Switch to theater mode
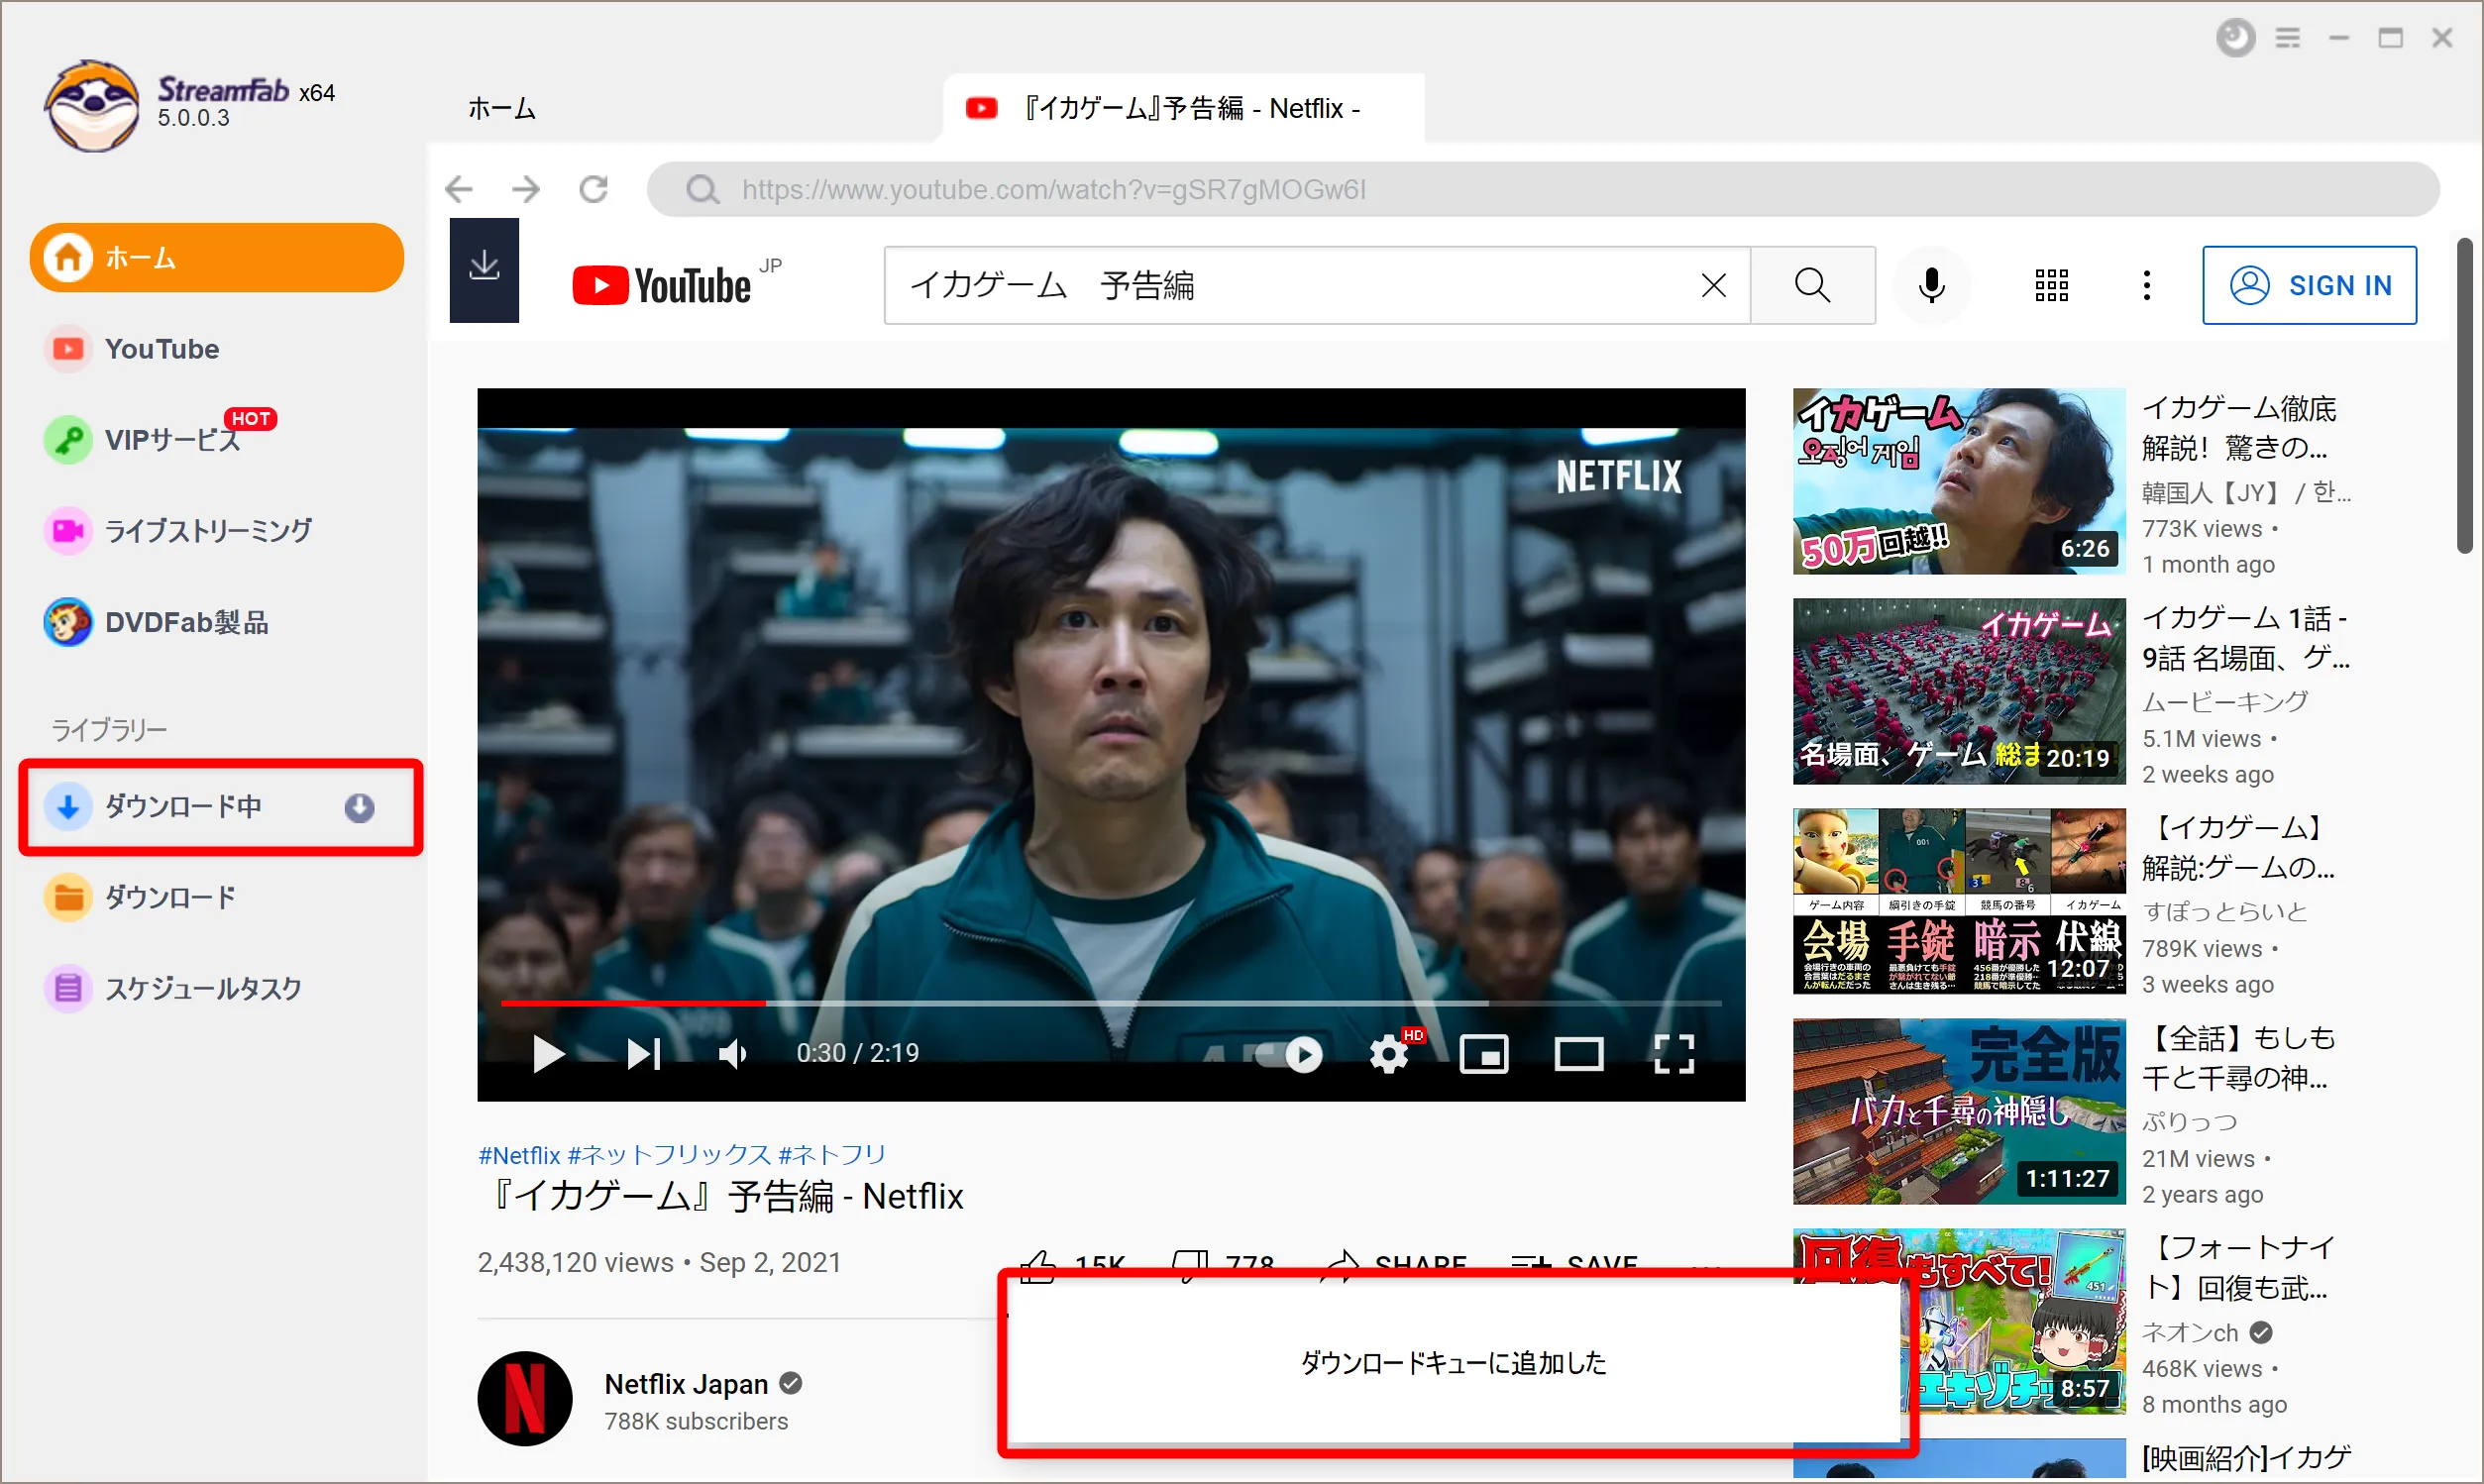Screen dimensions: 2484x1484 click(1579, 1054)
